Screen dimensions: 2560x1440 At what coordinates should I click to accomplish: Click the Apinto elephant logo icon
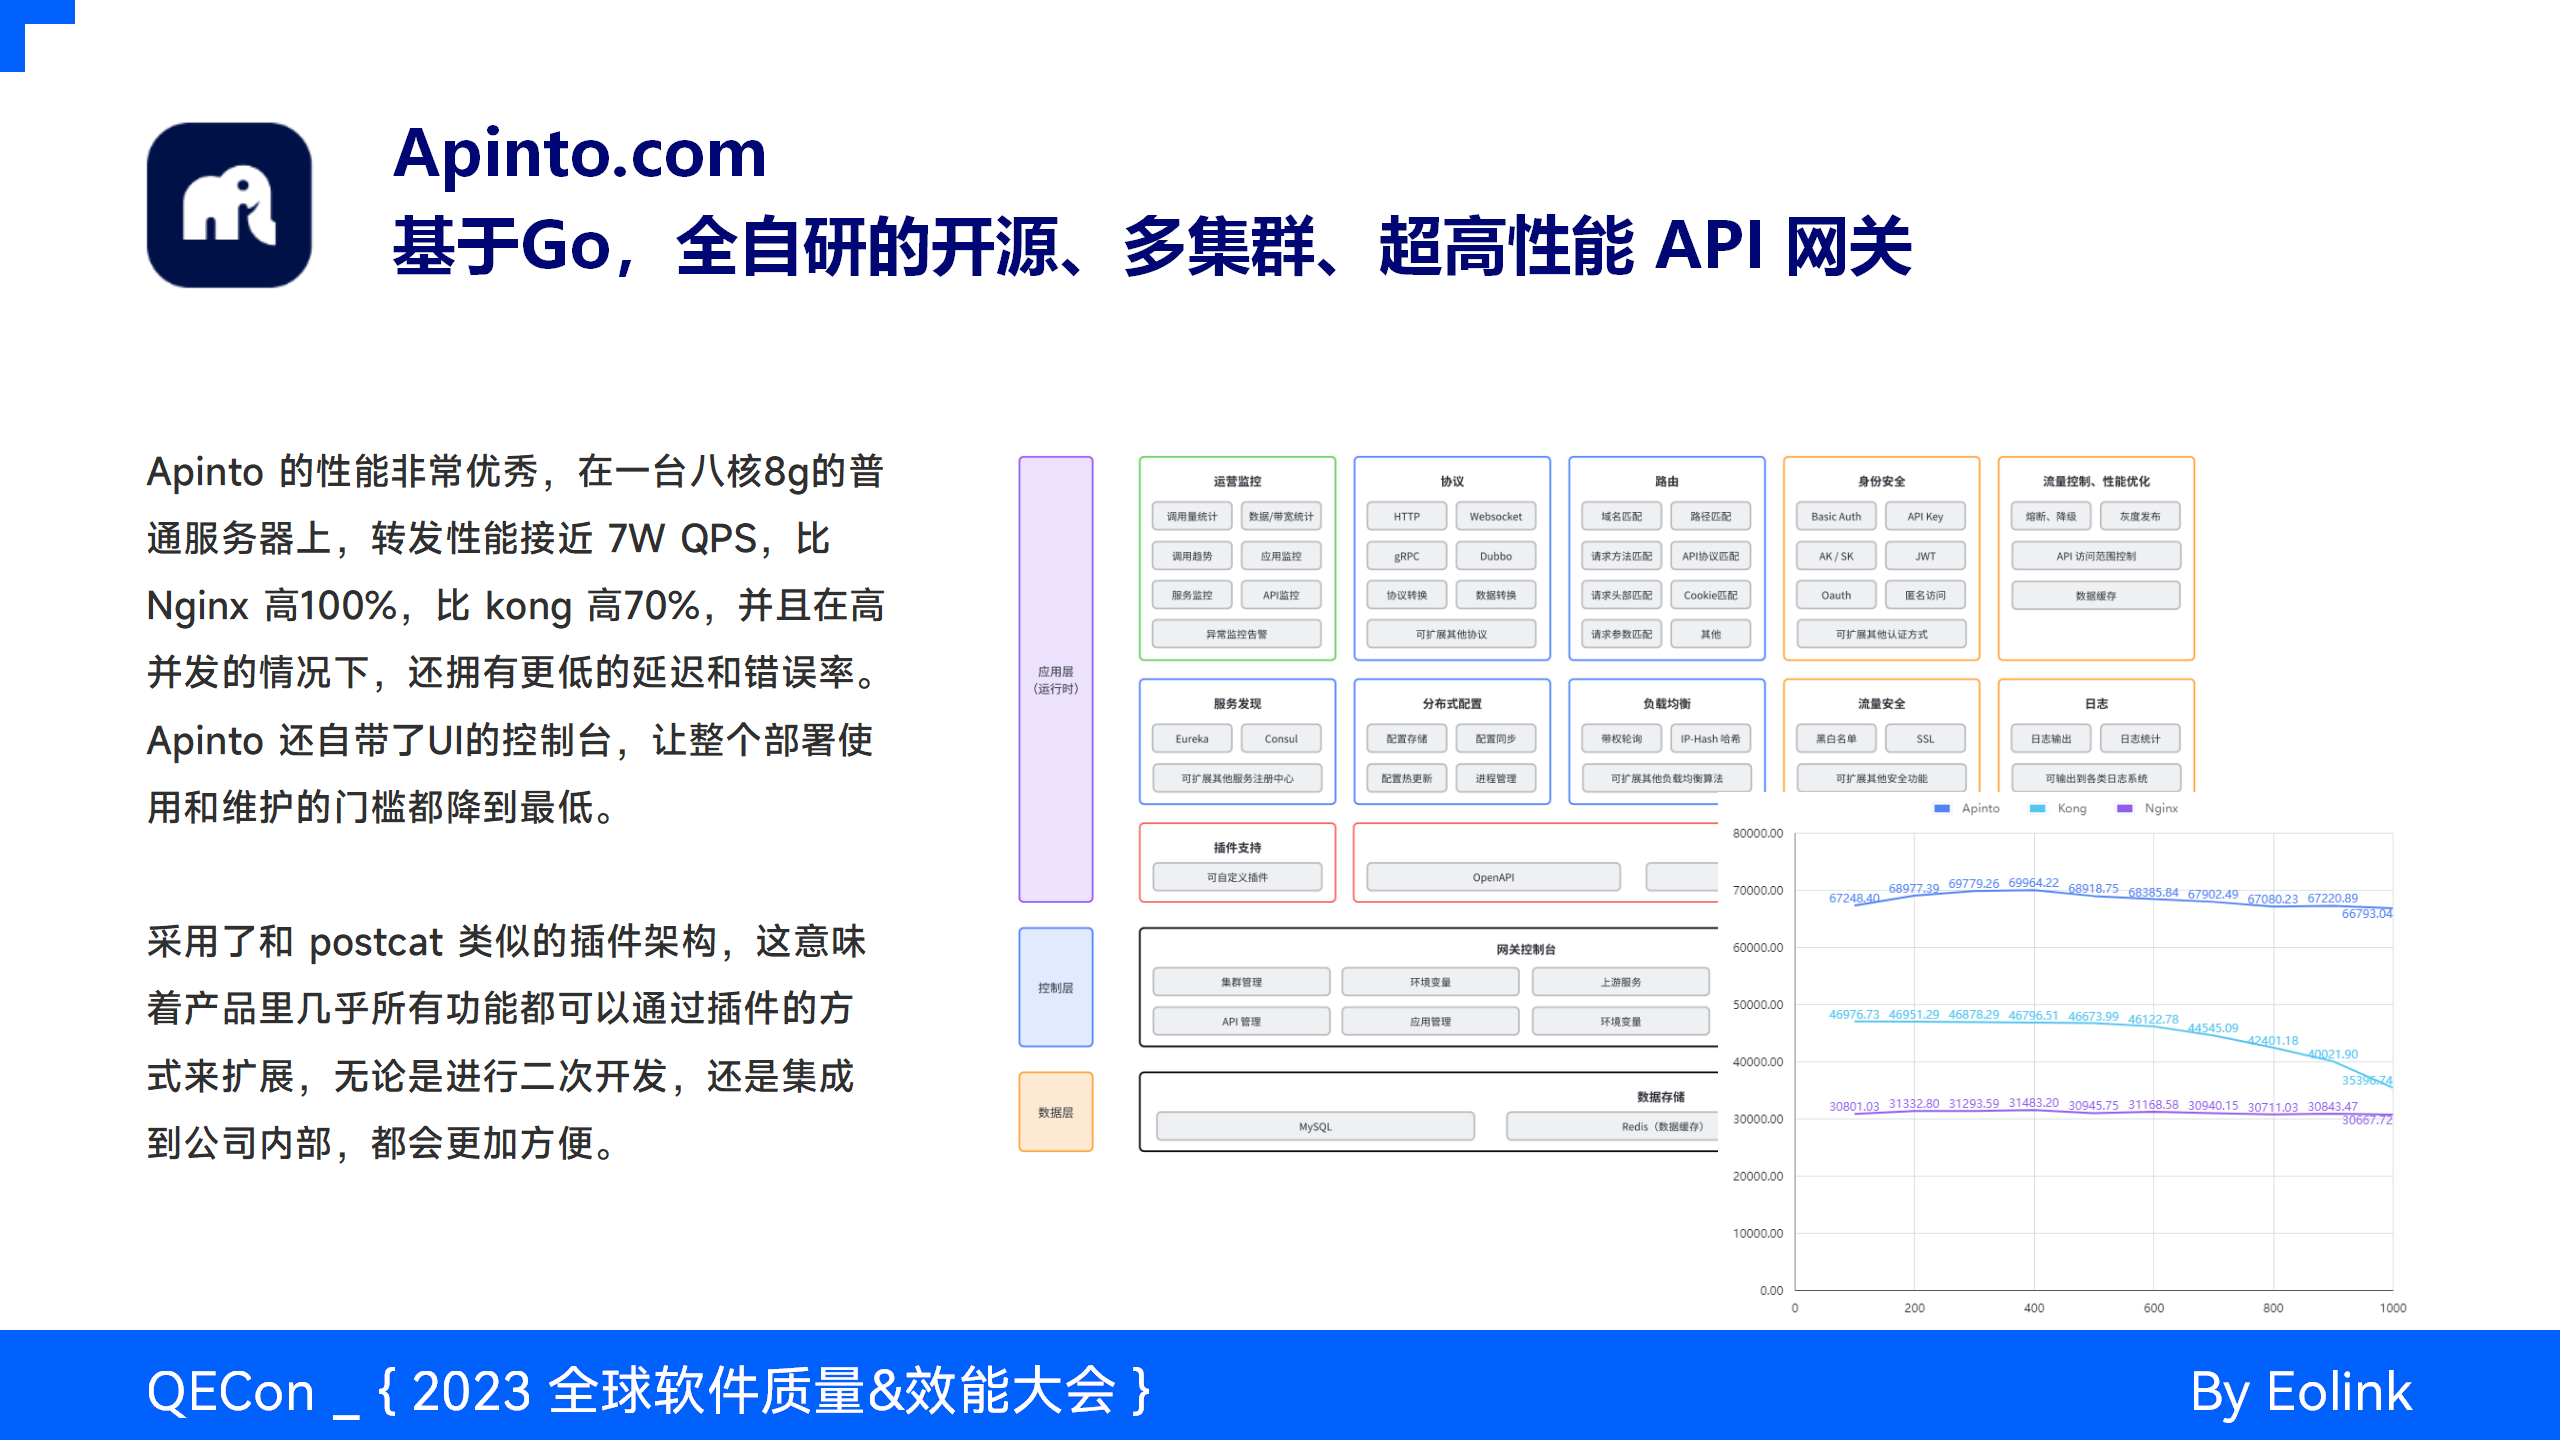coord(229,205)
